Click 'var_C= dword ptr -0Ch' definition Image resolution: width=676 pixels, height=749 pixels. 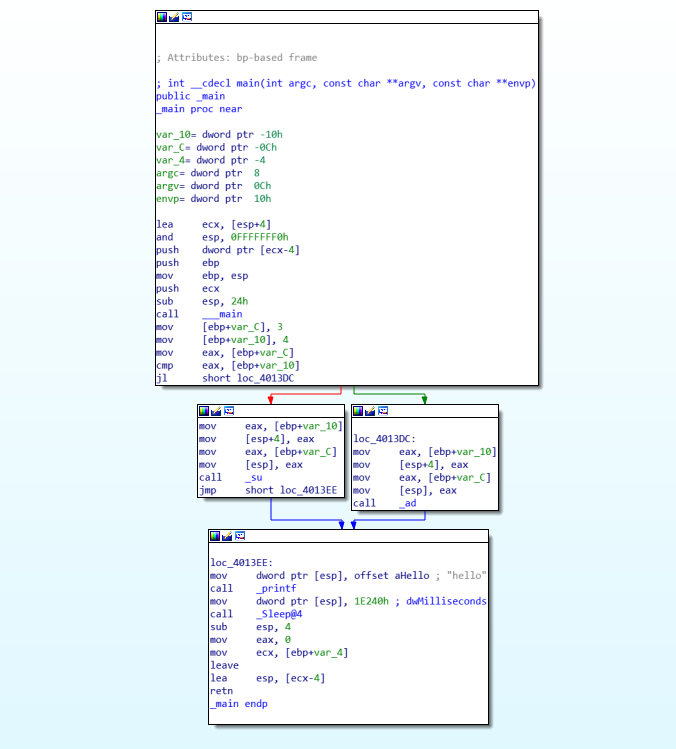click(x=216, y=148)
